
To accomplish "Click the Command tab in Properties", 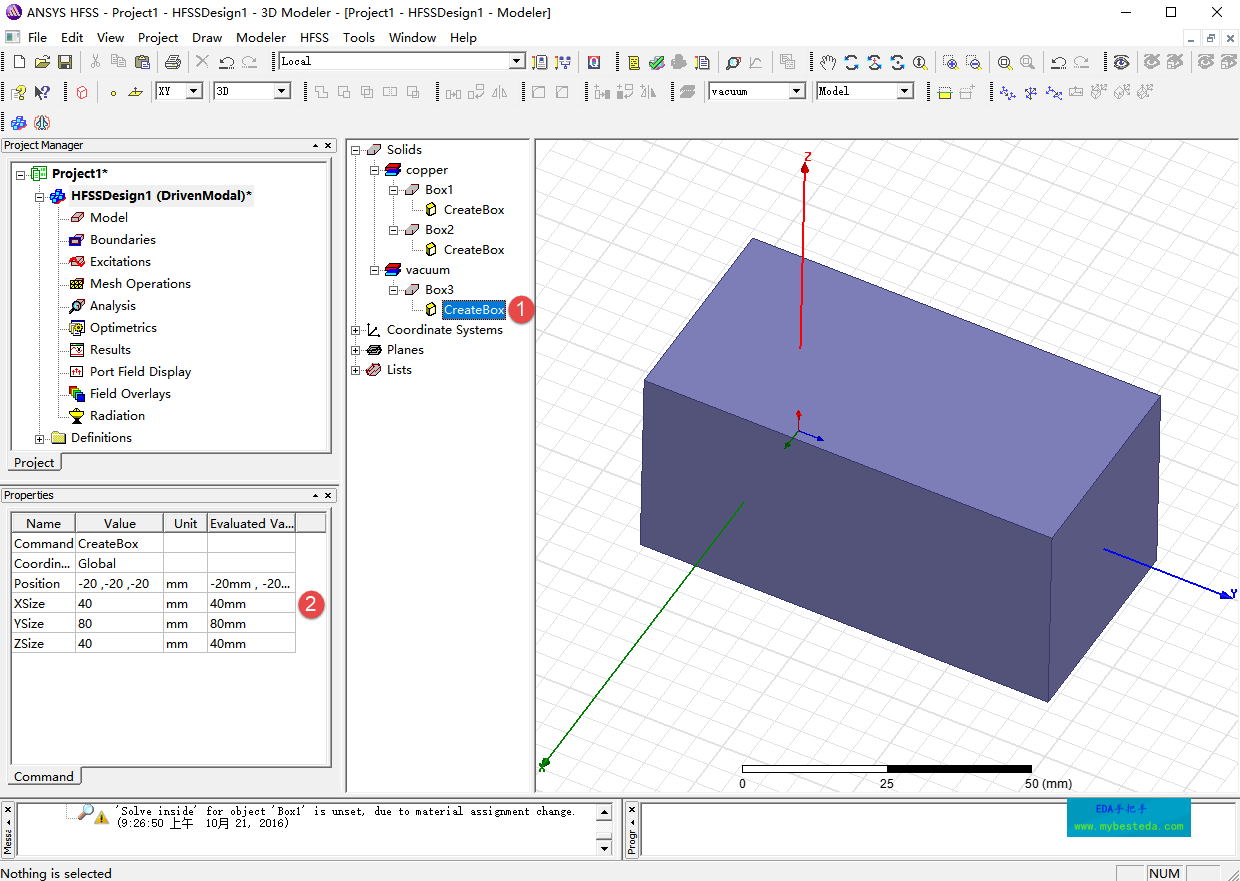I will pyautogui.click(x=44, y=776).
